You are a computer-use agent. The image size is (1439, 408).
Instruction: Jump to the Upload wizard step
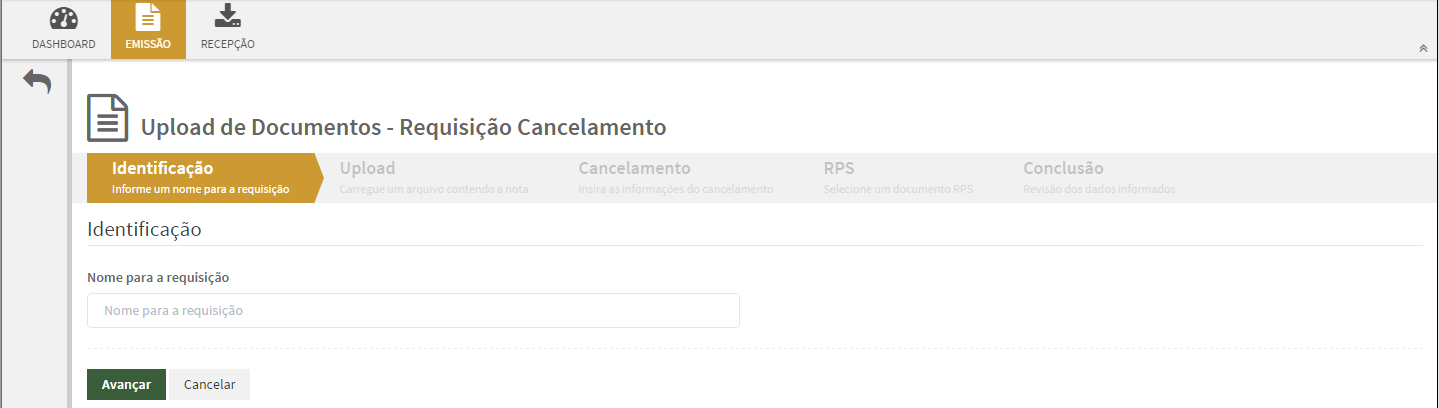click(x=433, y=178)
